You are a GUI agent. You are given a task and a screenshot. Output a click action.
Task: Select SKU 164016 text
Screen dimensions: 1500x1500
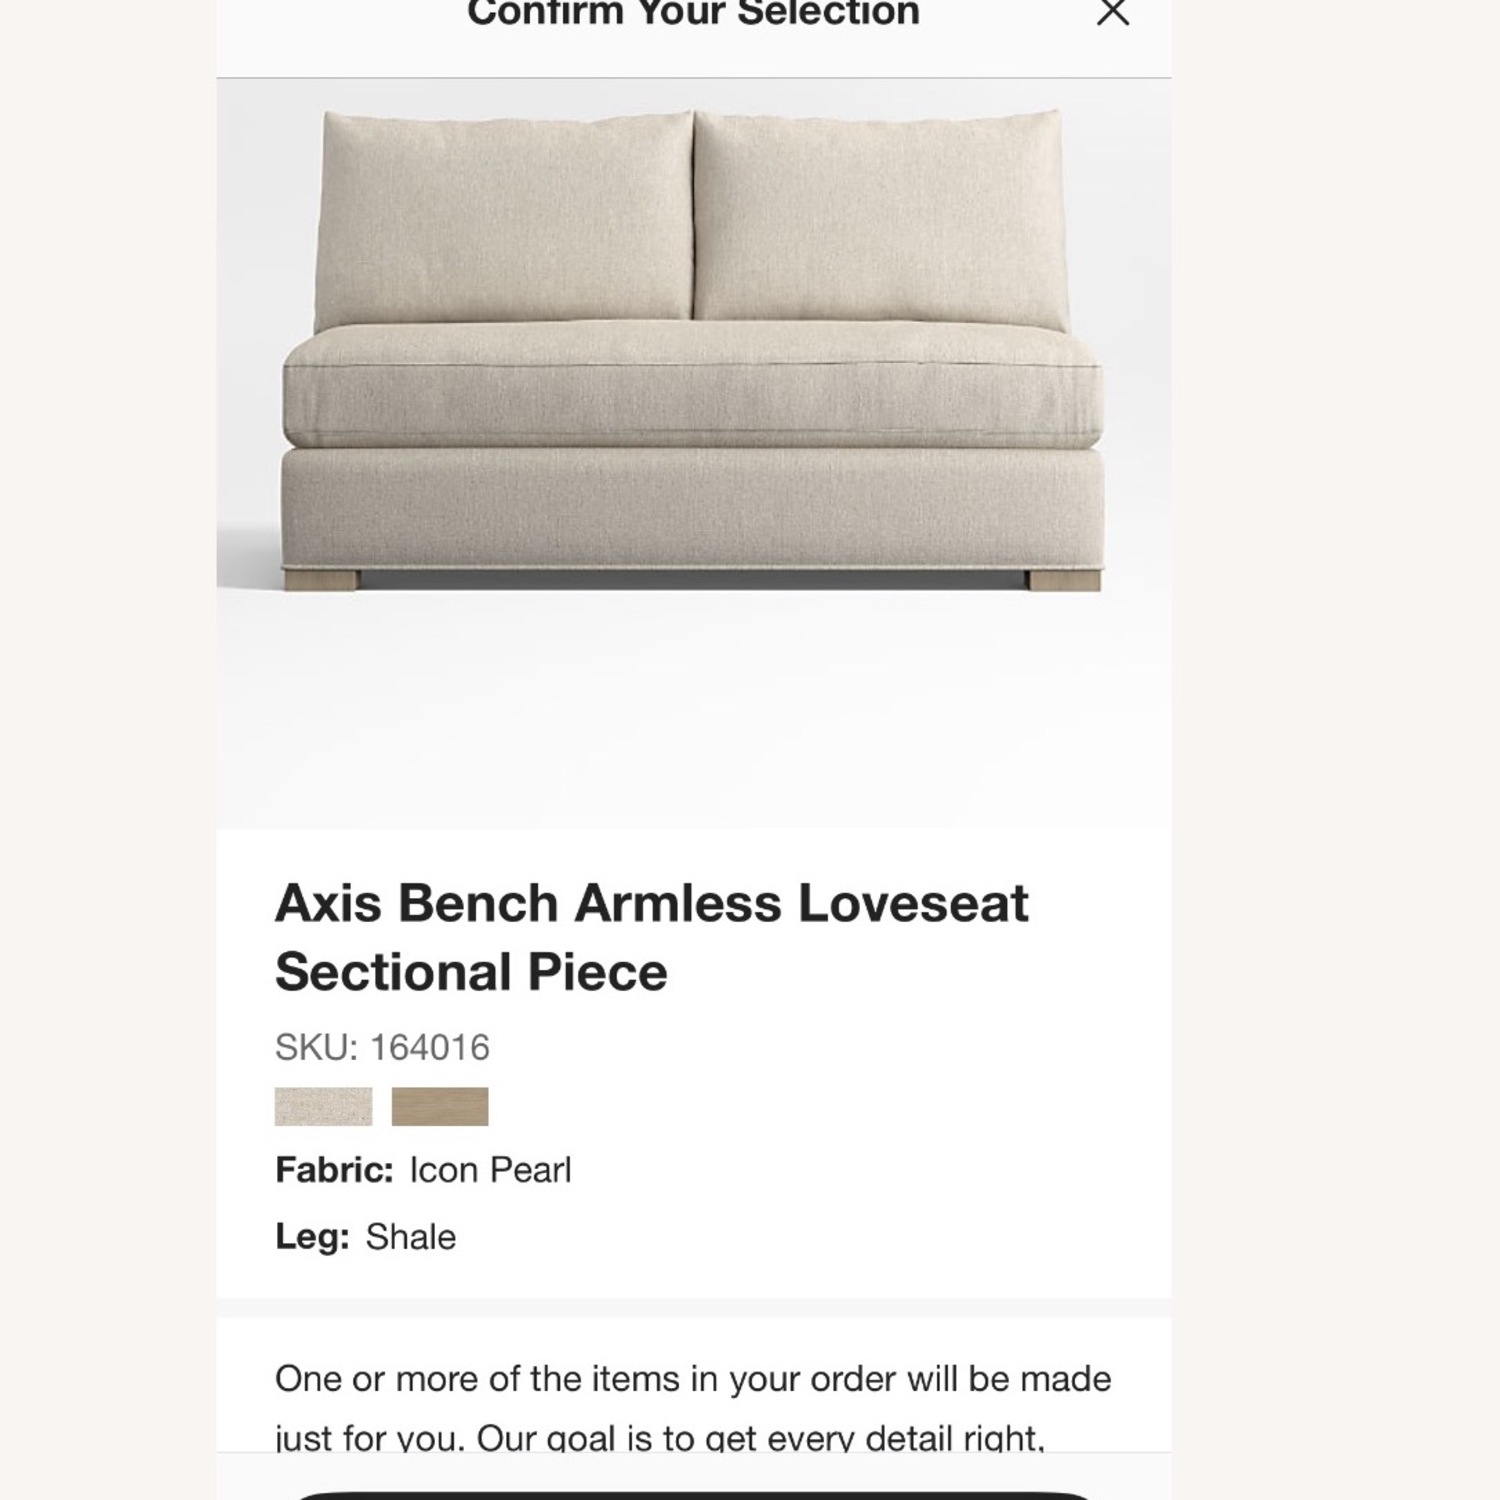(382, 1047)
